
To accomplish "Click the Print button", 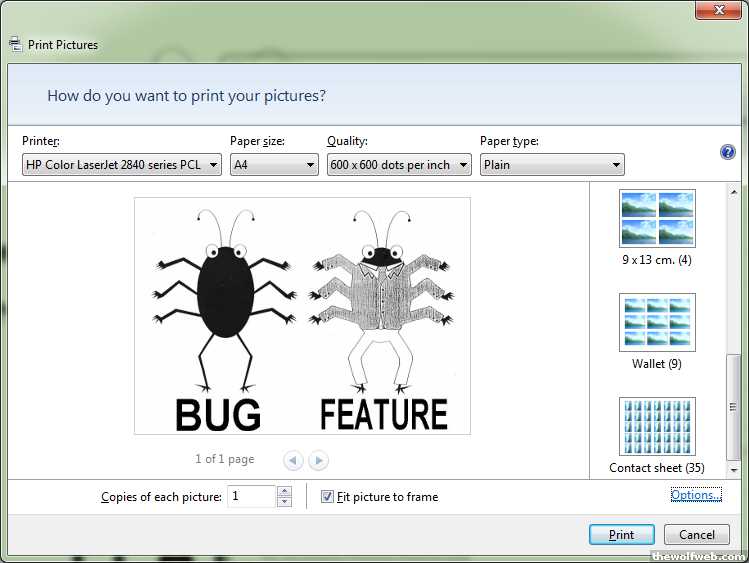I will coord(621,535).
